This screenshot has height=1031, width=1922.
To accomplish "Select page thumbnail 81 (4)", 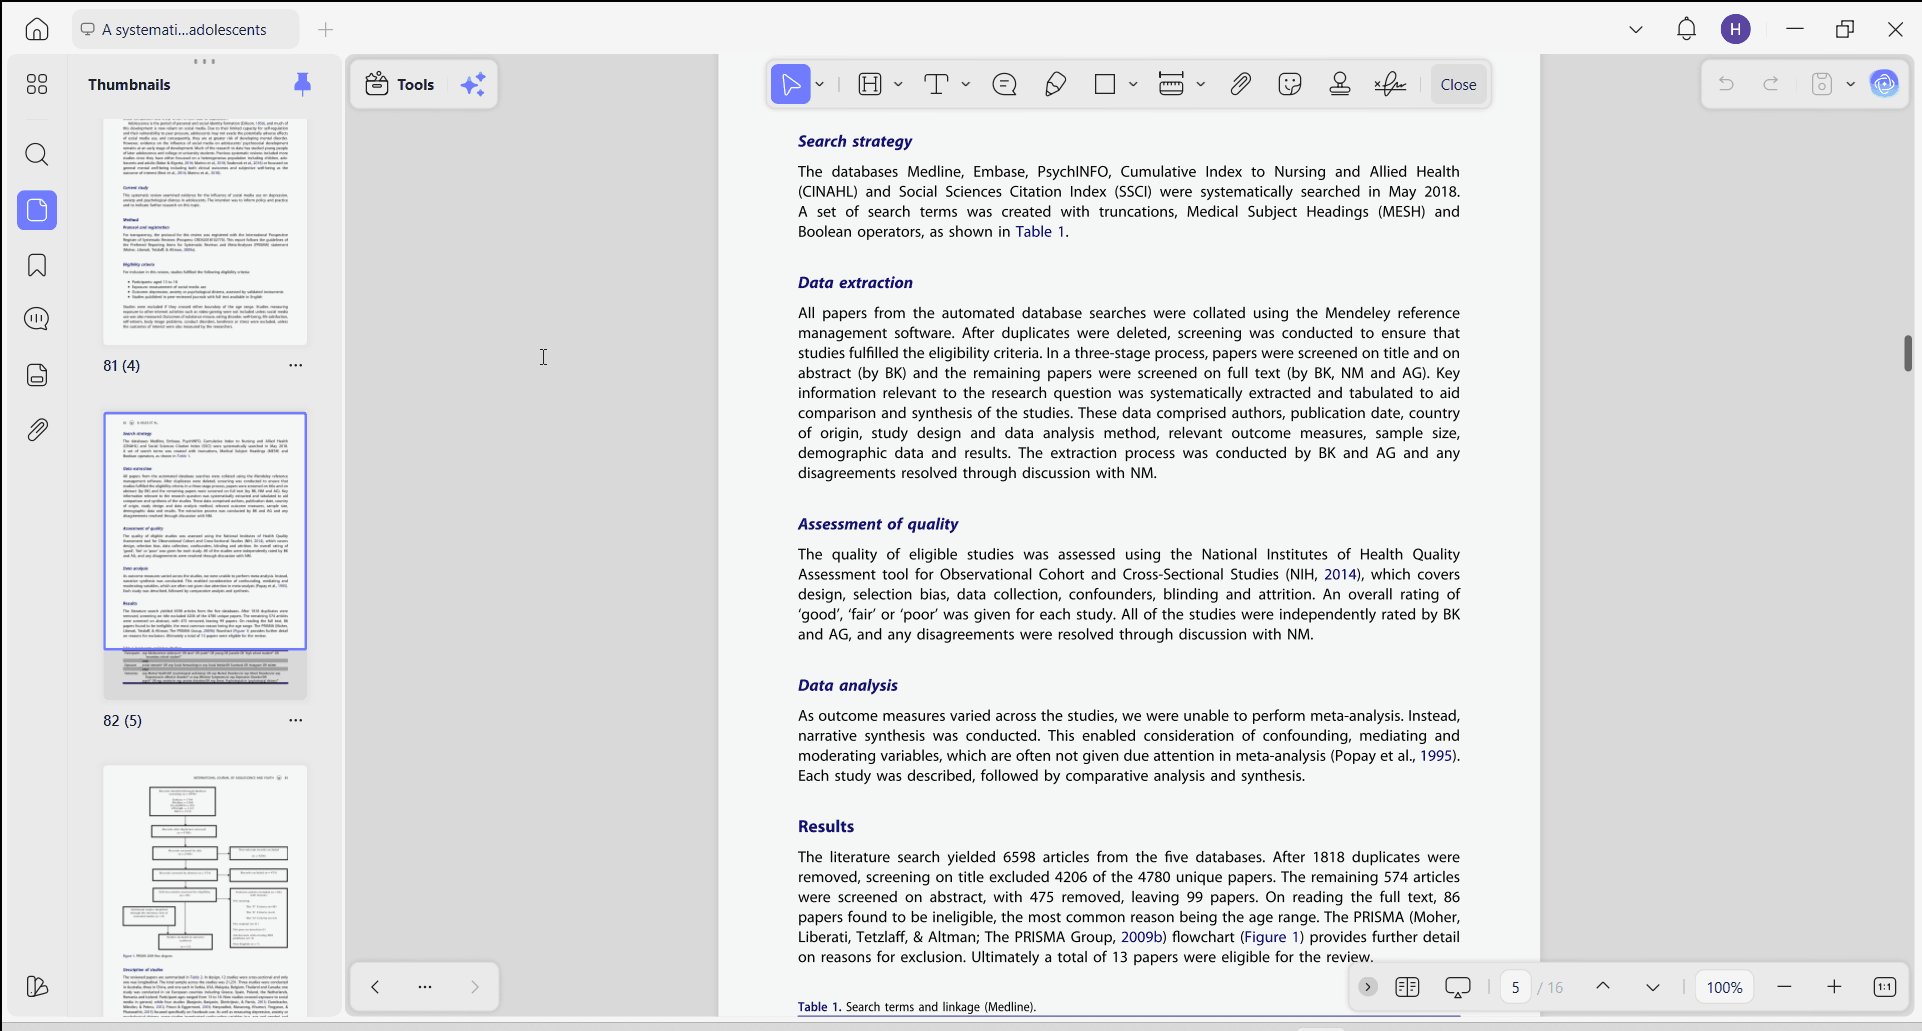I will pyautogui.click(x=205, y=232).
